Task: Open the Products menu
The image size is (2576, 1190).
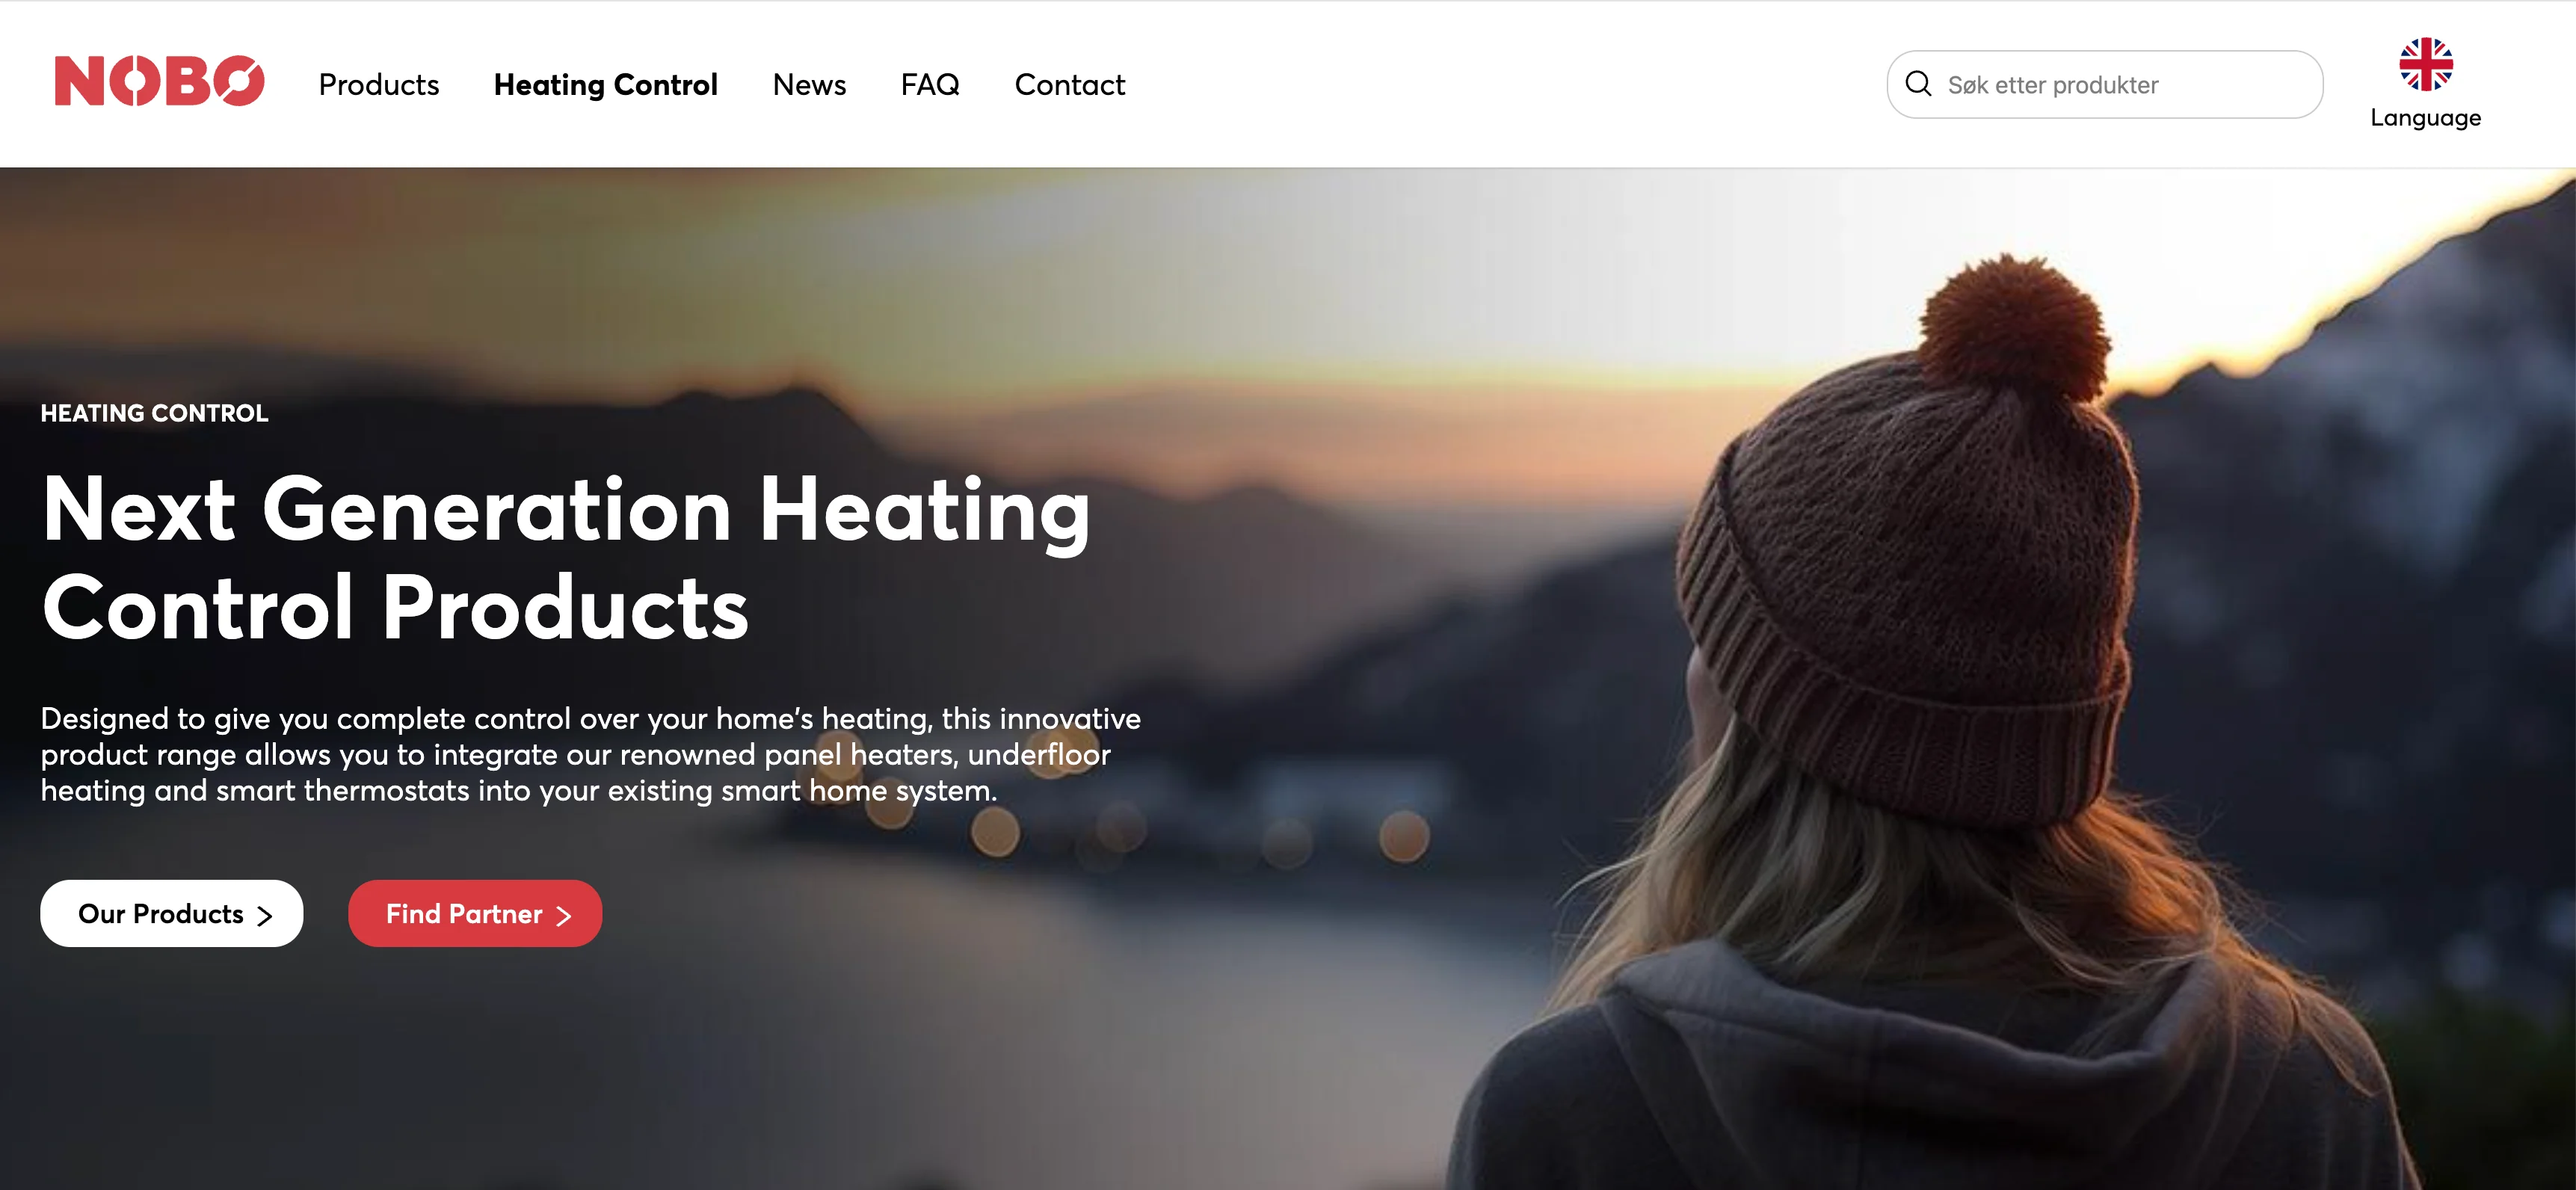Action: (x=379, y=85)
